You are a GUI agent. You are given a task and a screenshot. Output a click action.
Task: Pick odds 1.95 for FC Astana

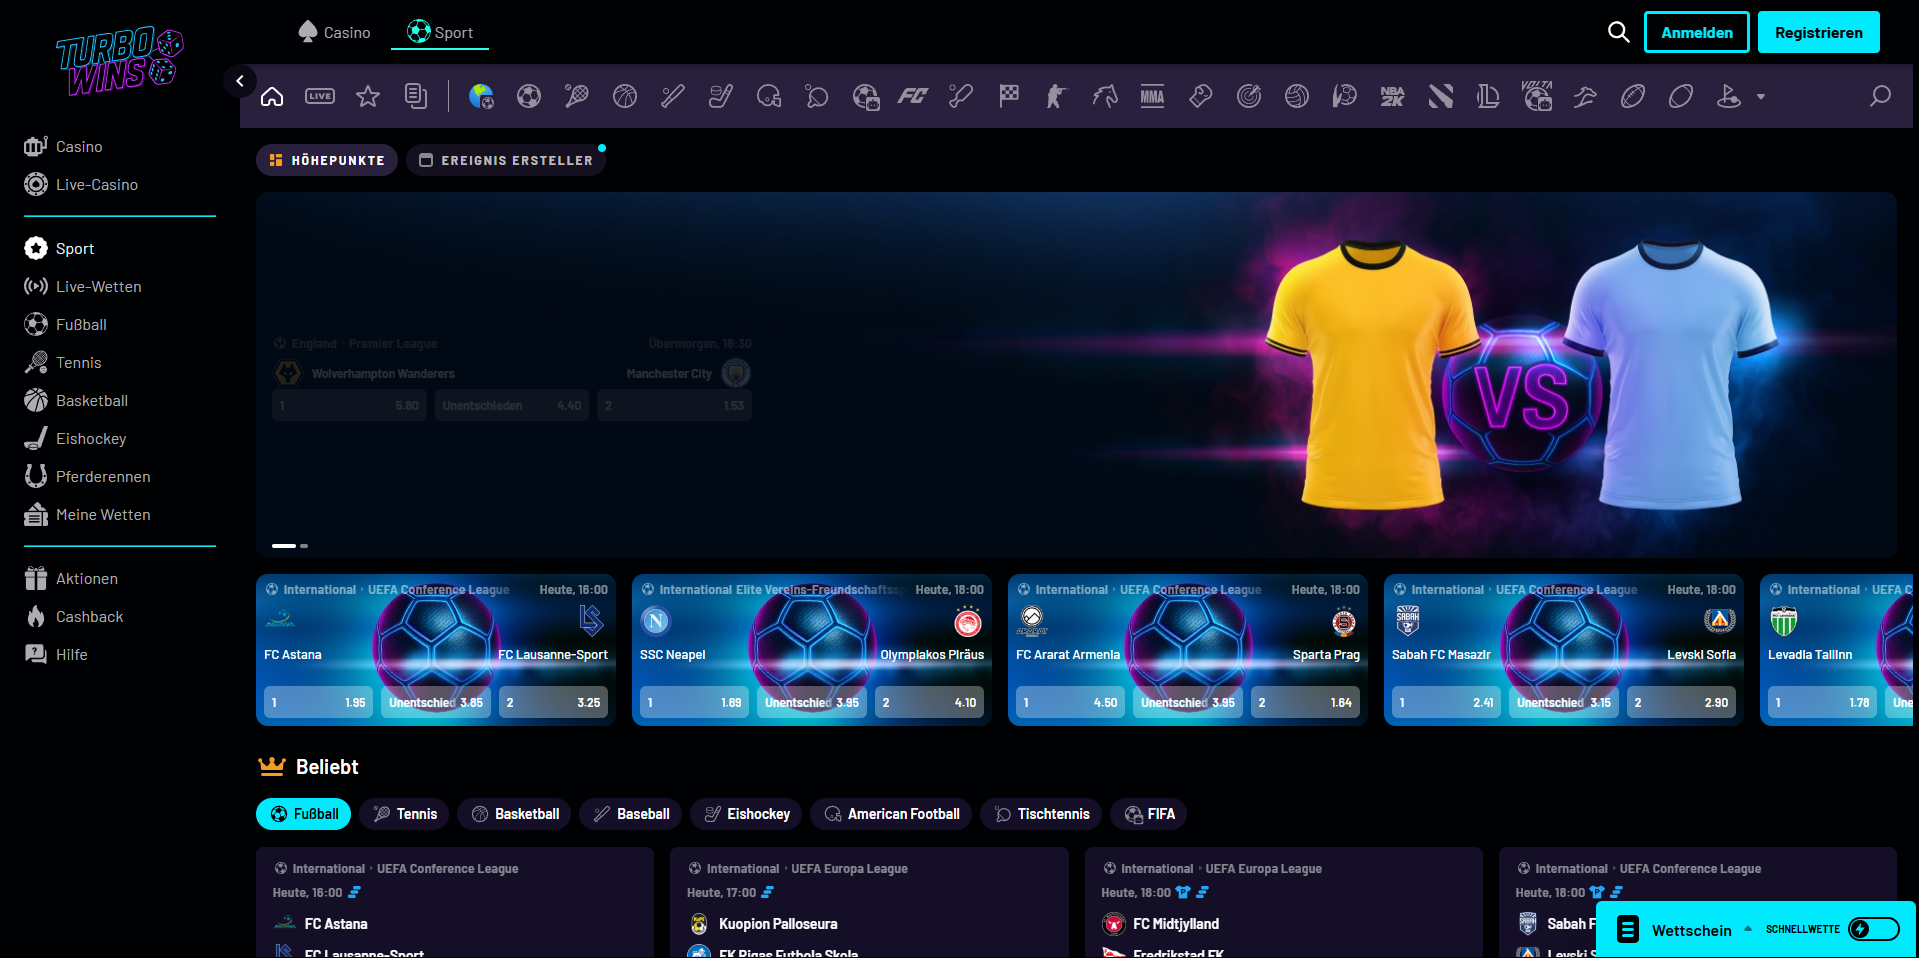[317, 703]
